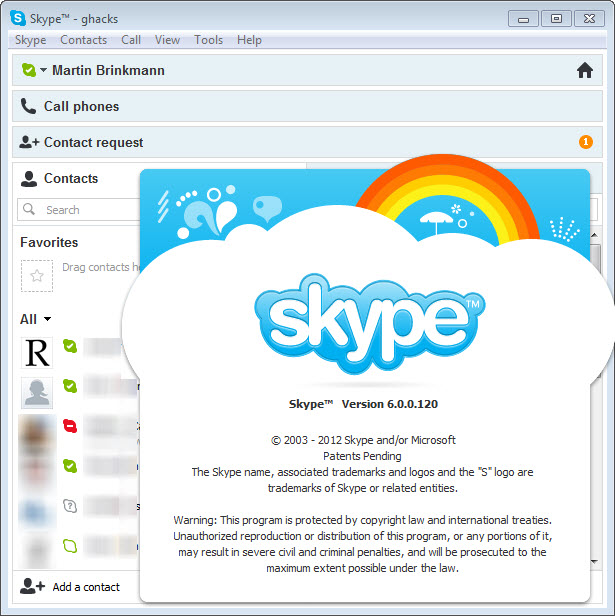The height and width of the screenshot is (616, 615).
Task: Click the Skype logo in title bar
Action: click(18, 18)
